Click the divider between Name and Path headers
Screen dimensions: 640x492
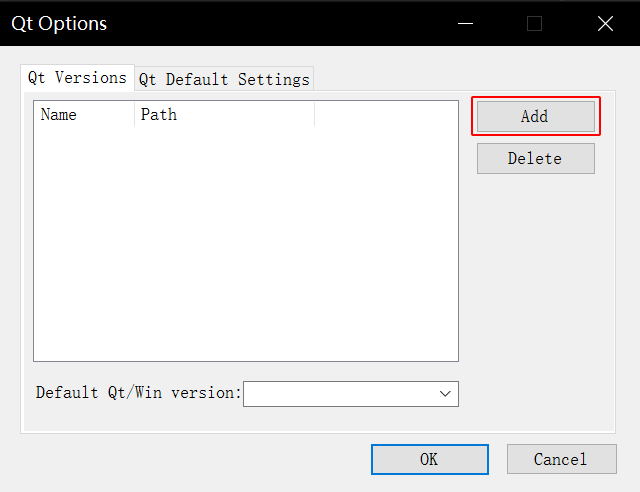pyautogui.click(x=134, y=114)
